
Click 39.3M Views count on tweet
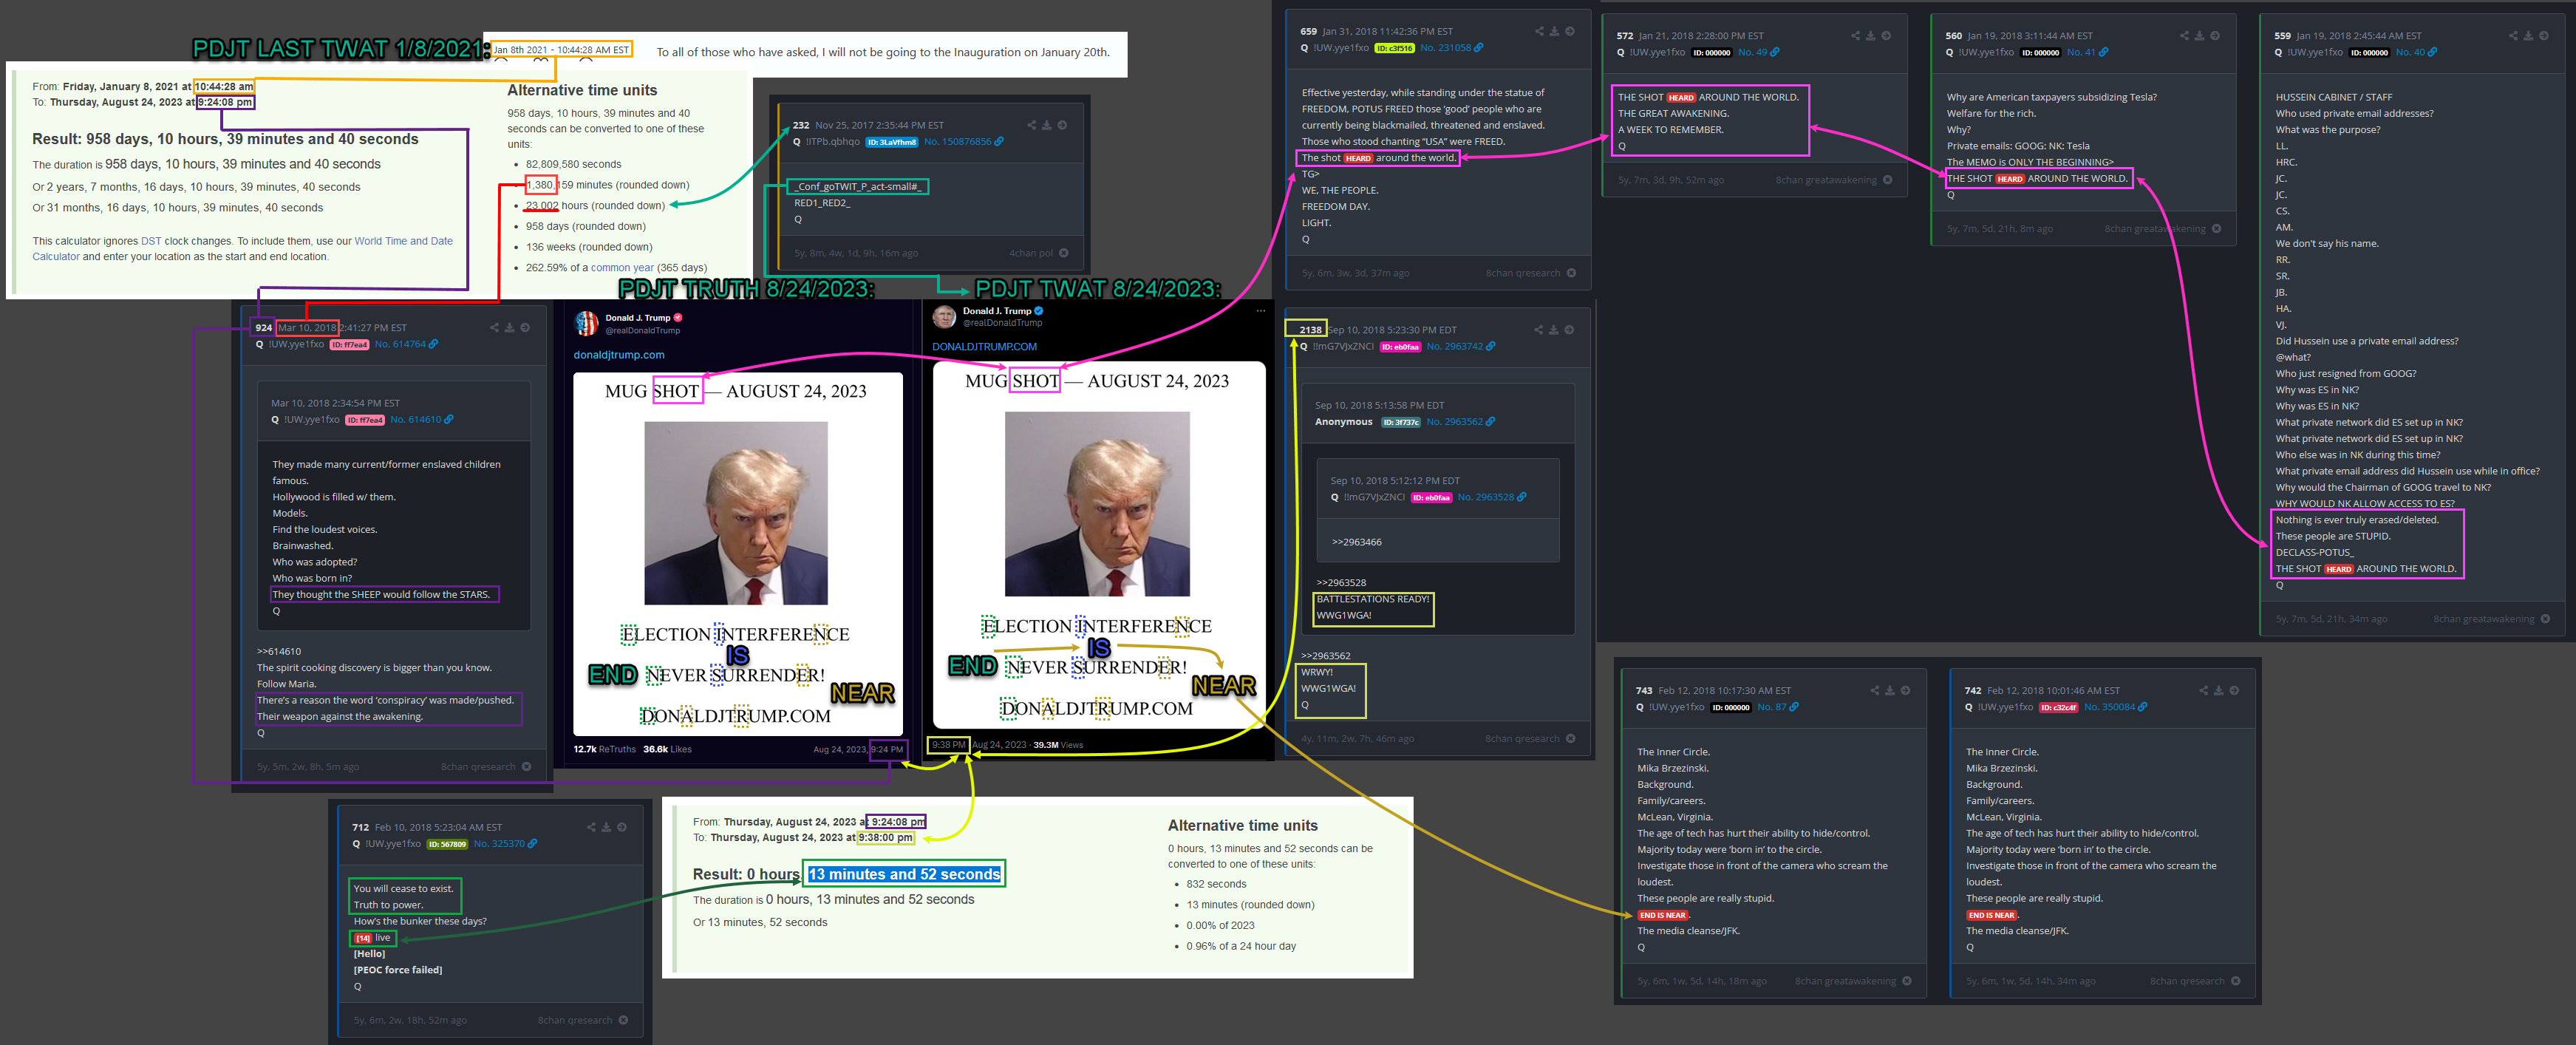[1058, 745]
